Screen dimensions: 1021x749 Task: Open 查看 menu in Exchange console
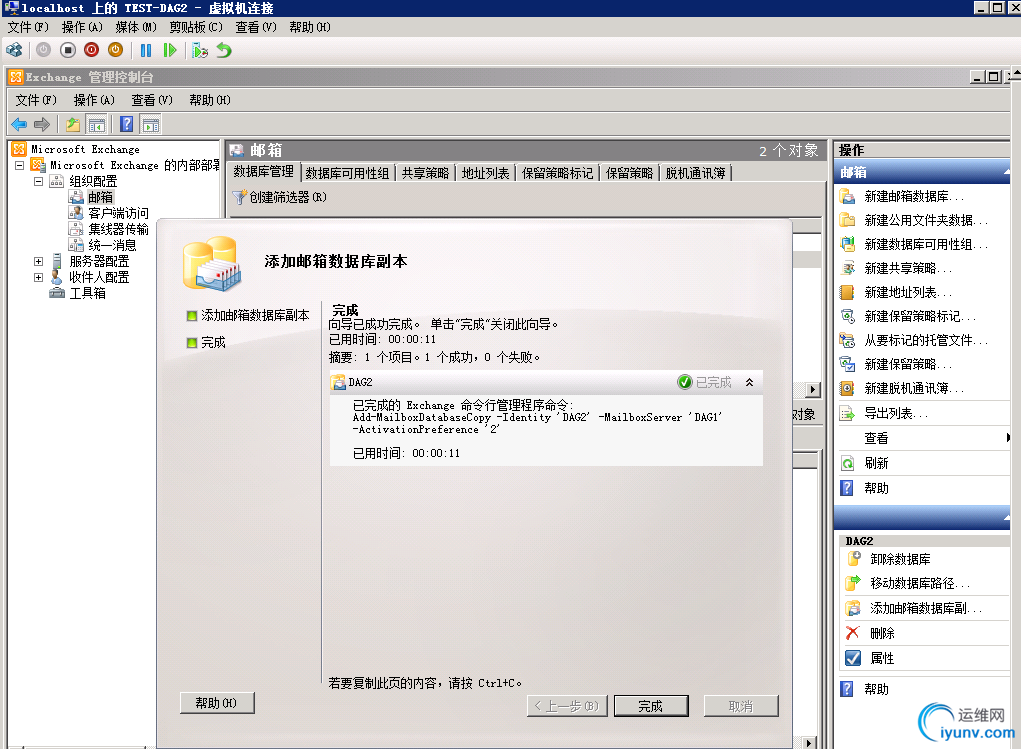click(152, 100)
